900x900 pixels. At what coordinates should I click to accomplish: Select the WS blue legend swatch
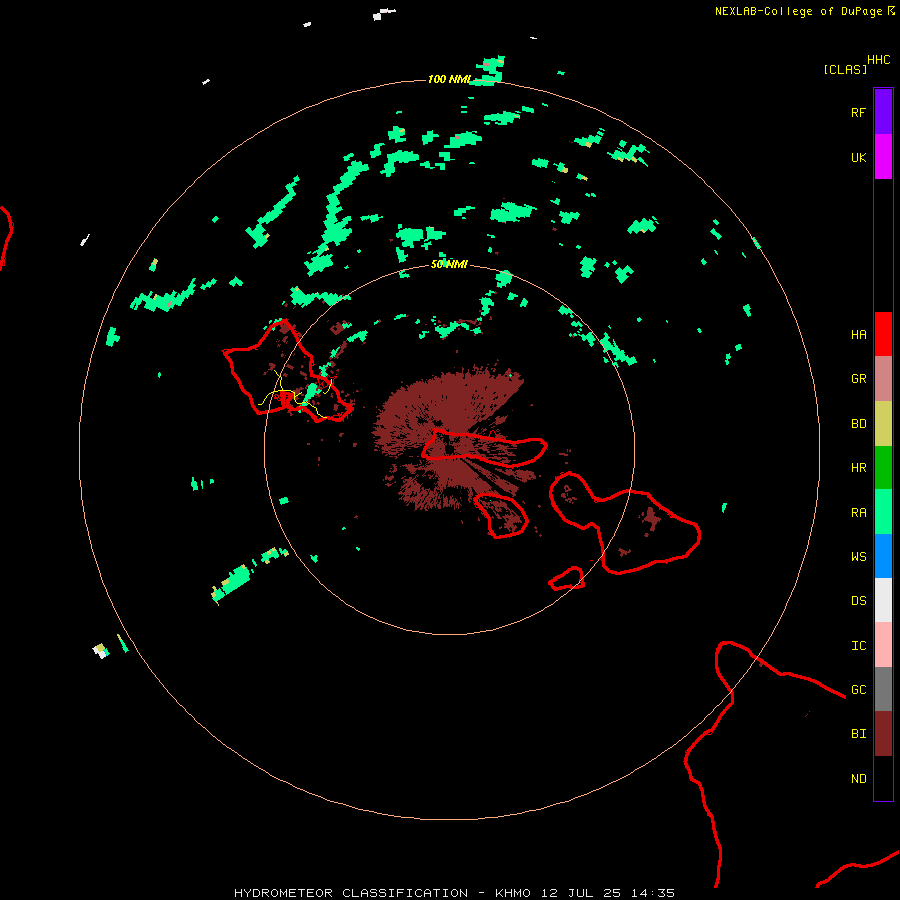[x=883, y=556]
